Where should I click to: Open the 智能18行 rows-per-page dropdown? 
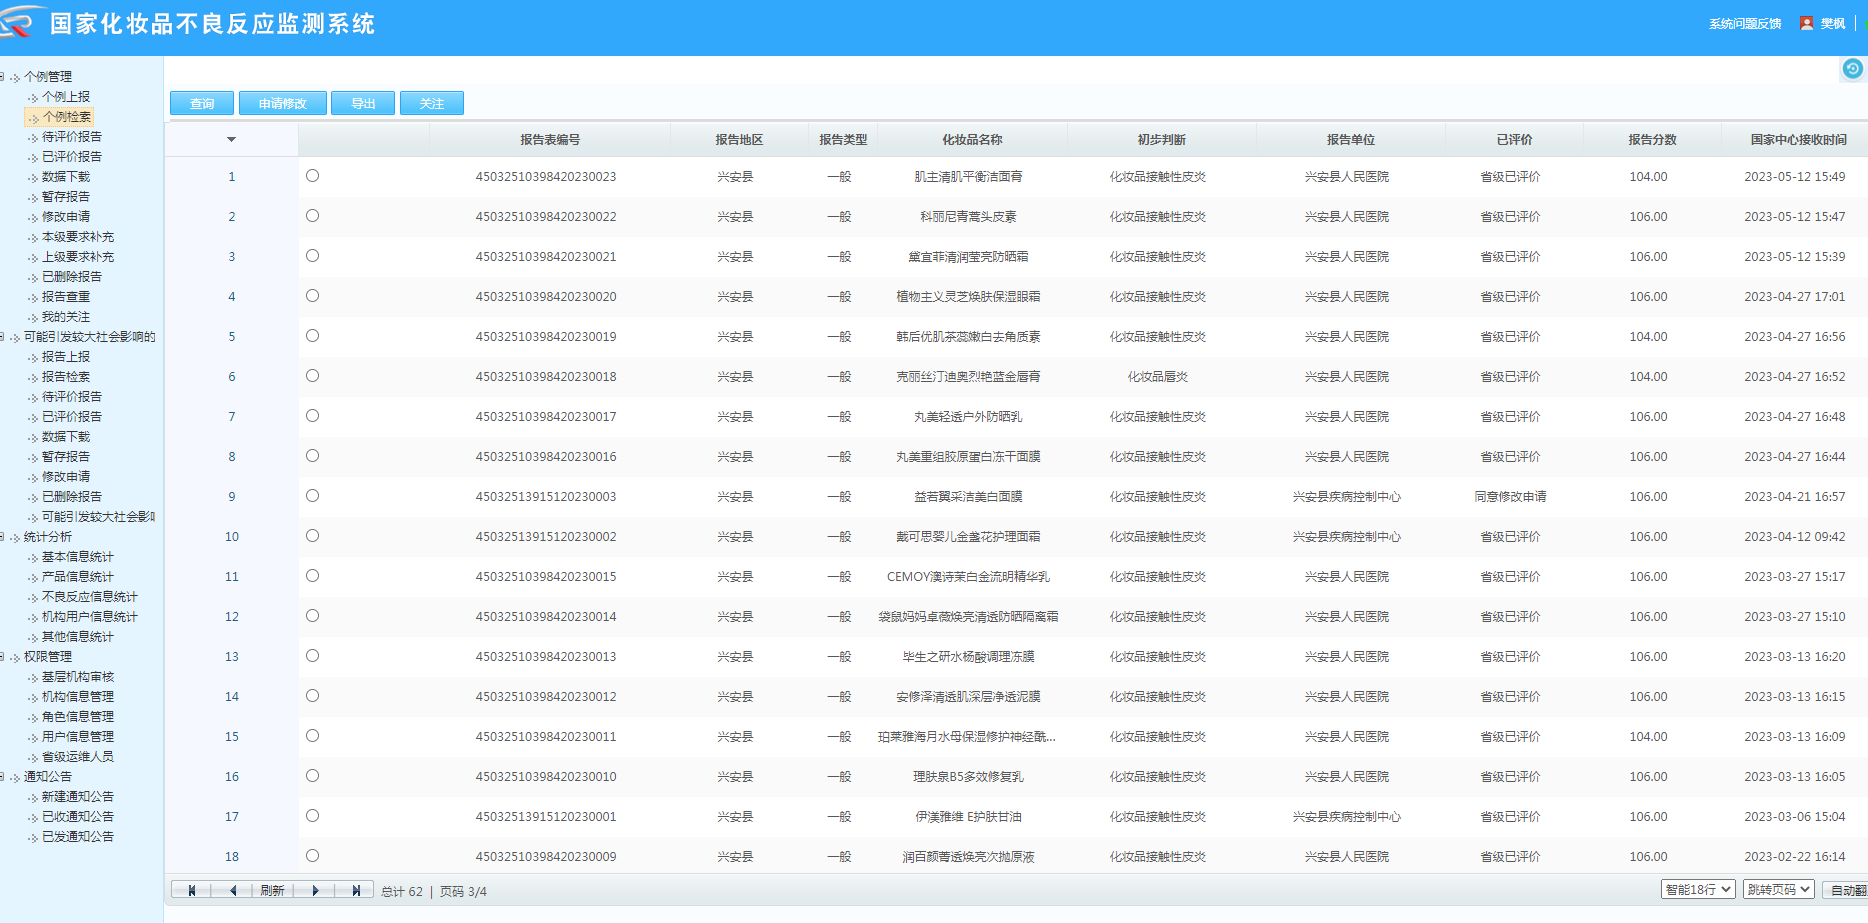tap(1697, 890)
